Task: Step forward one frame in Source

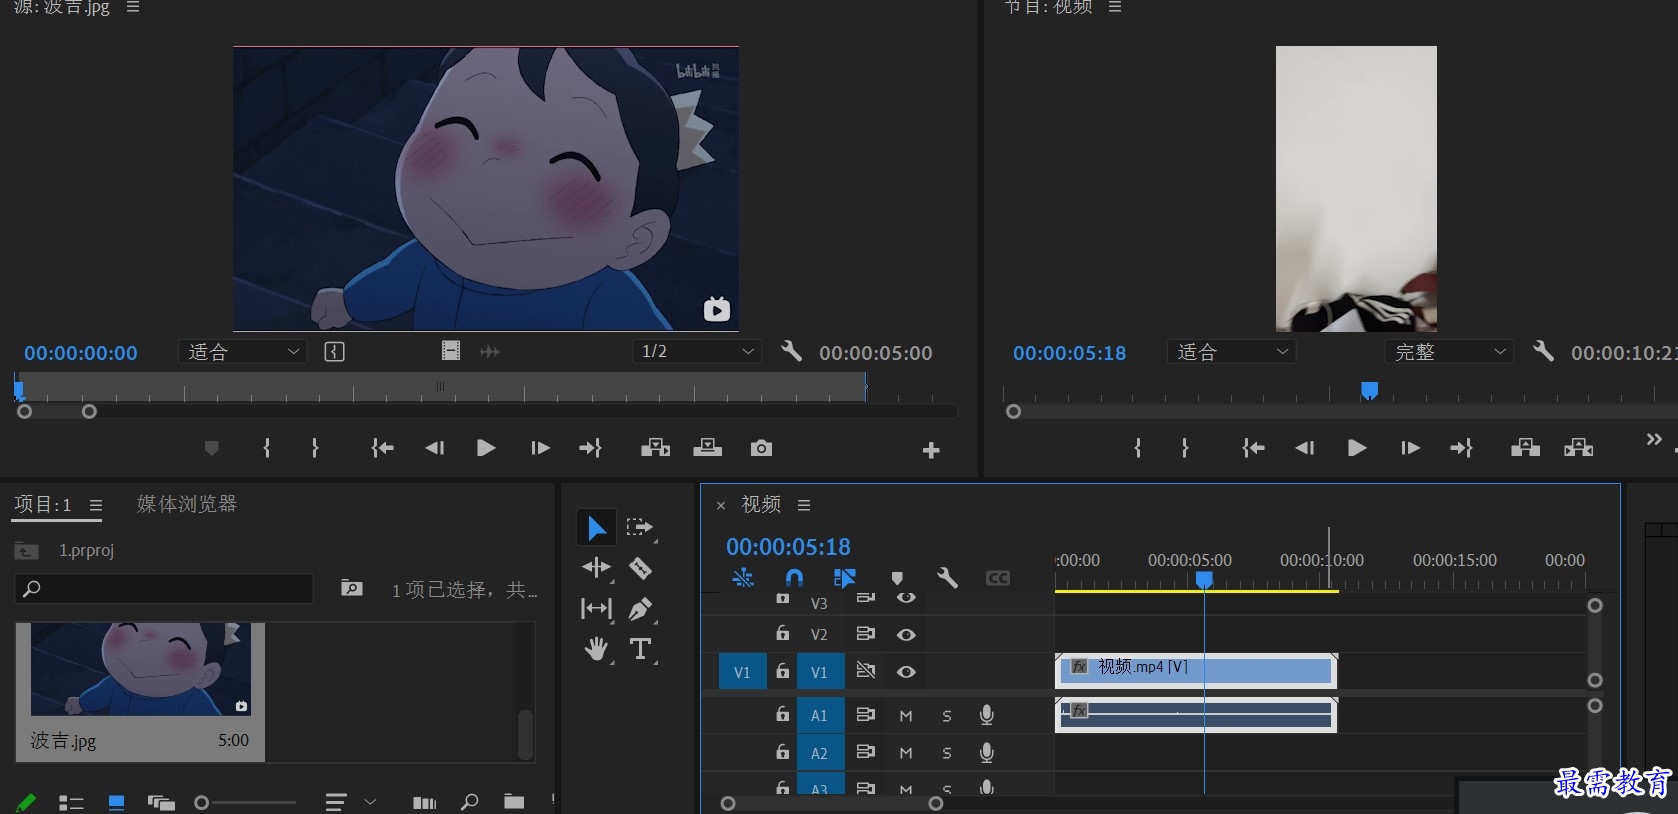Action: click(x=540, y=448)
